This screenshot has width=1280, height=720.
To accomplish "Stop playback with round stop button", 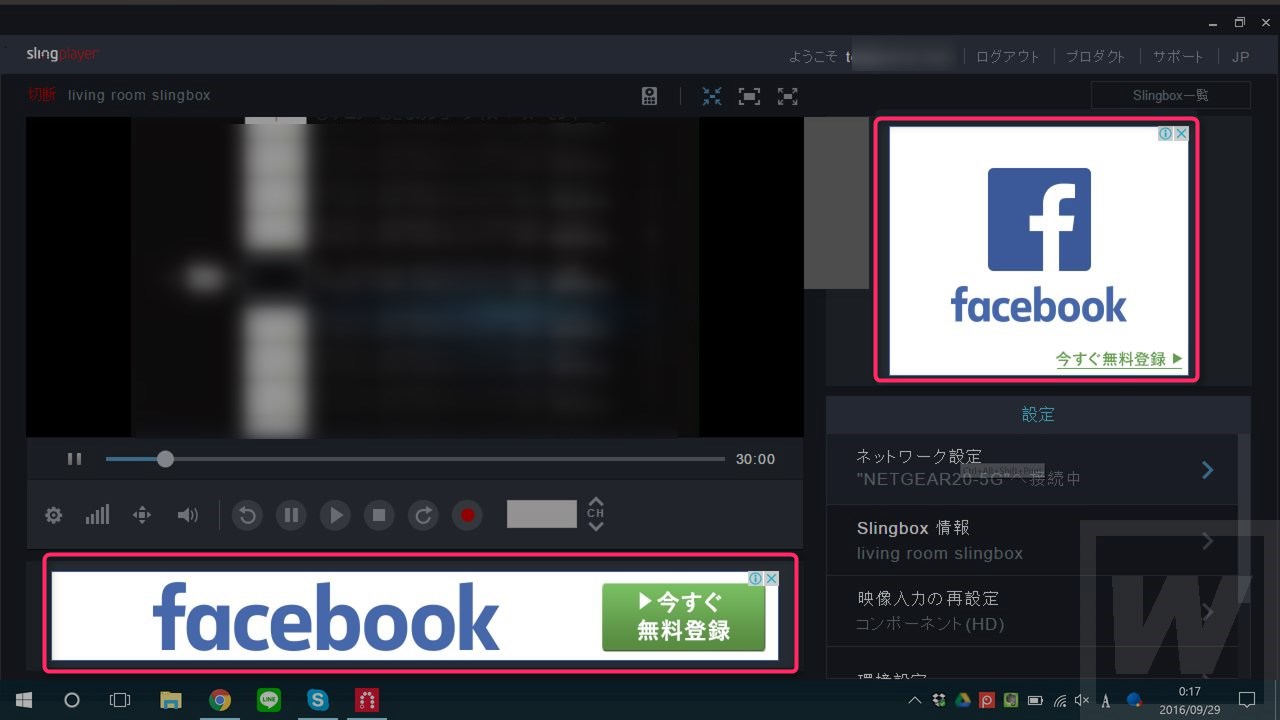I will click(379, 515).
